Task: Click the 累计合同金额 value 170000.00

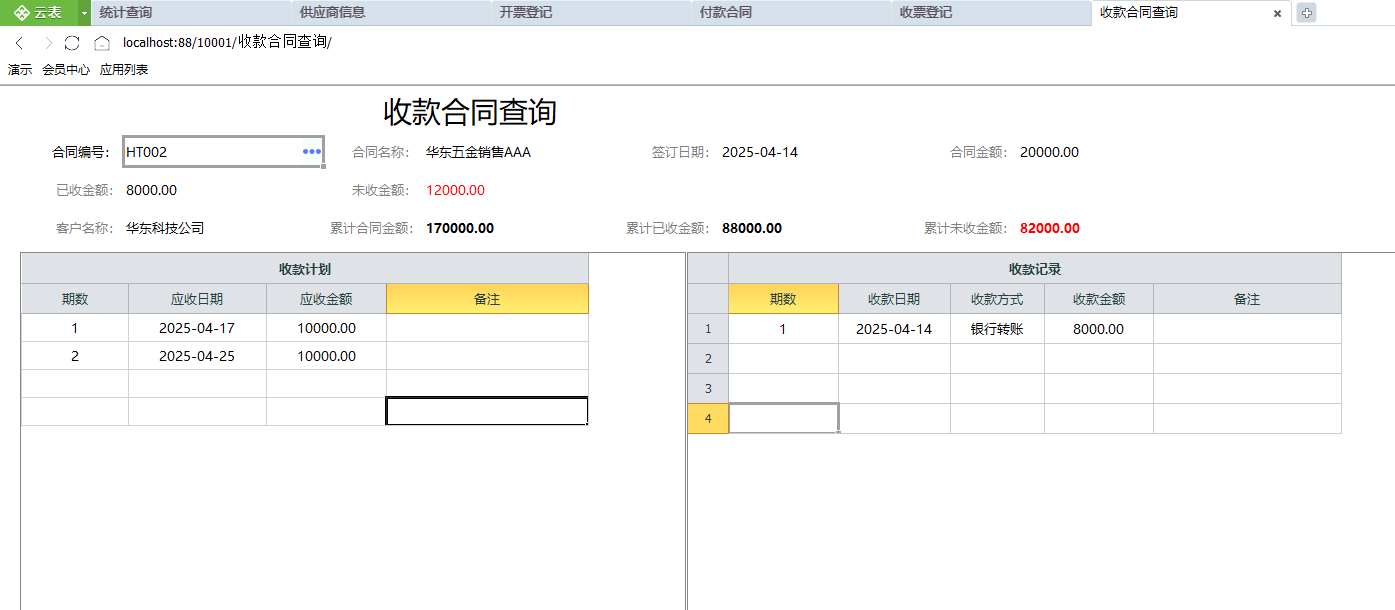Action: (x=460, y=228)
